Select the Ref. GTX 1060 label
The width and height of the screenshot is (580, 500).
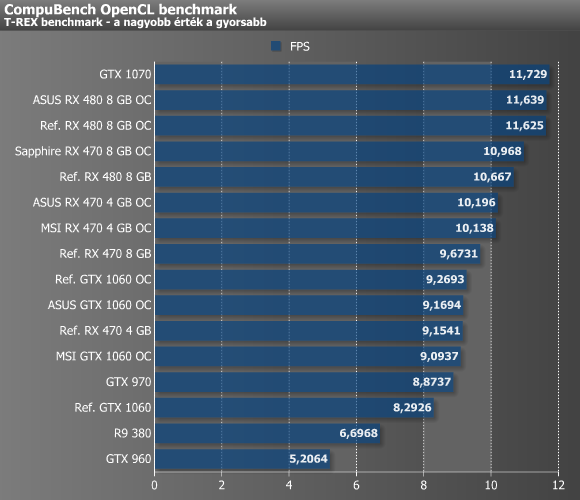113,408
